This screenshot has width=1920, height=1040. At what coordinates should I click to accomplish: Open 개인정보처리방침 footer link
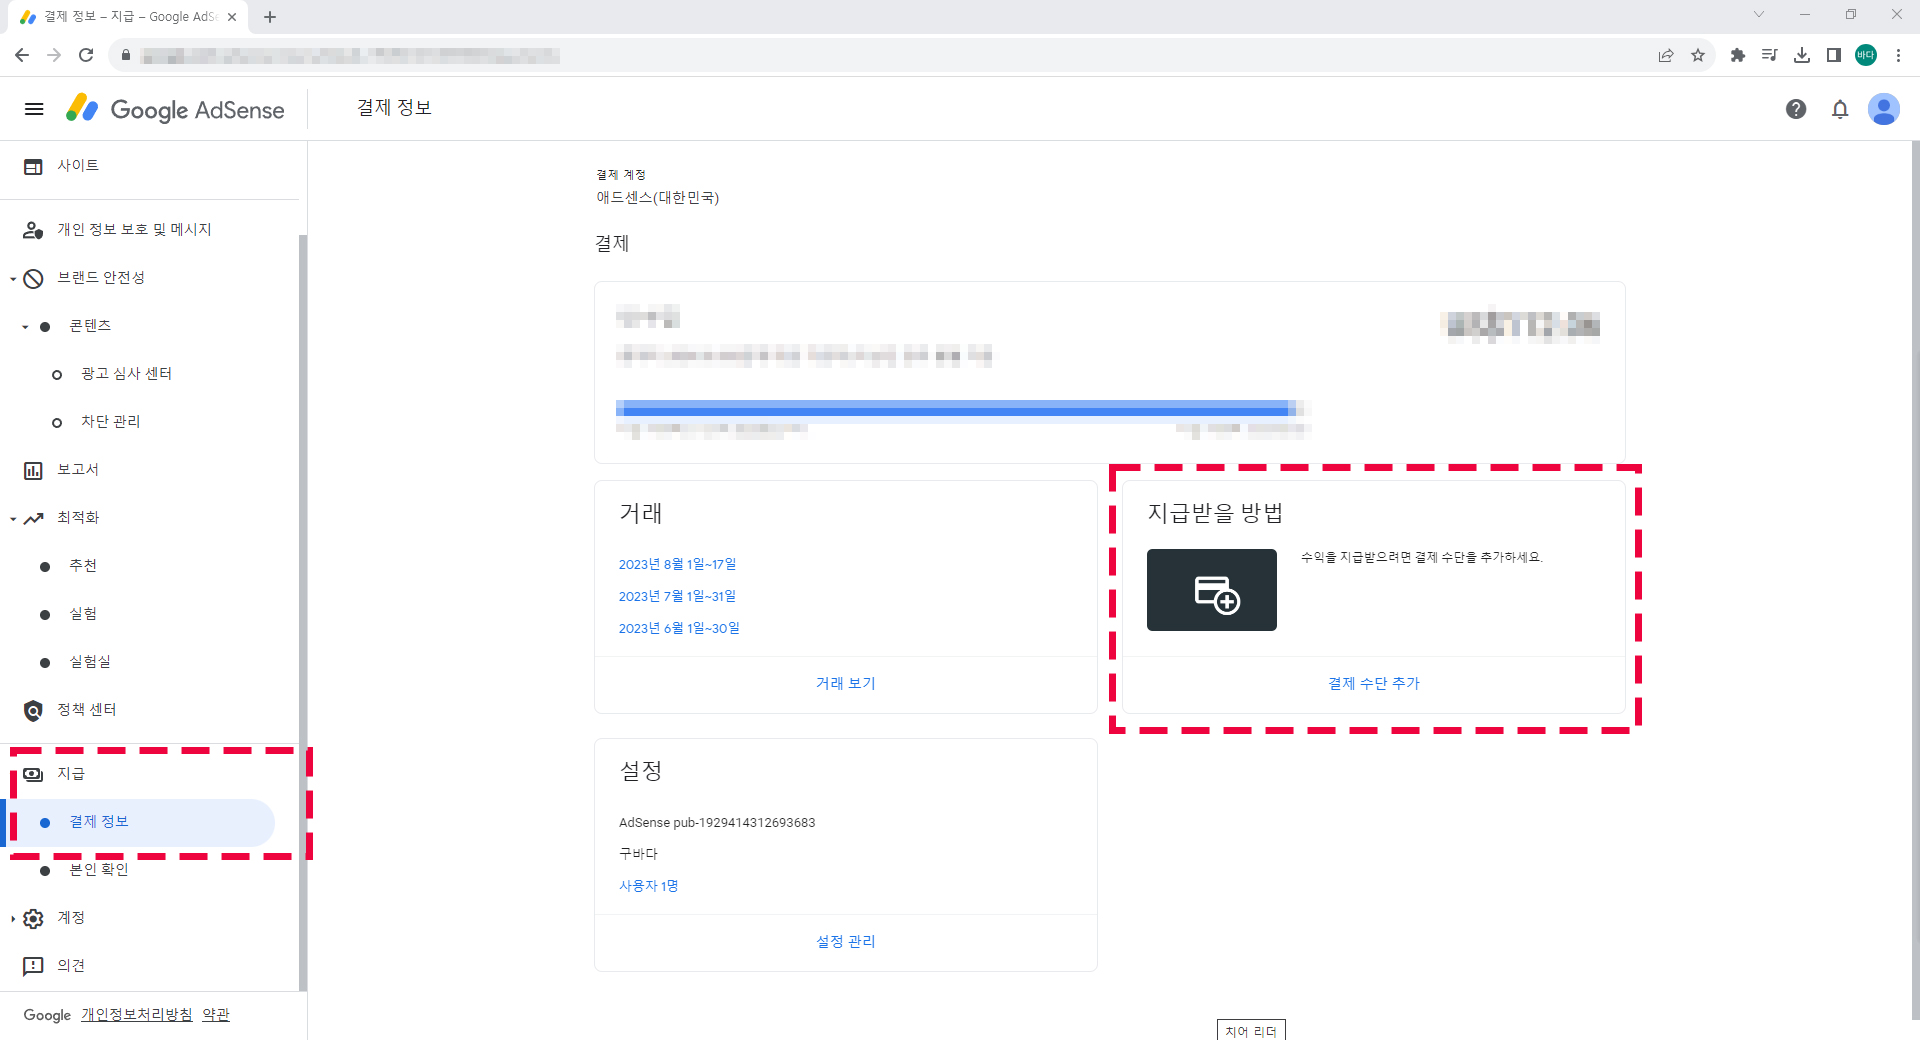click(x=137, y=1014)
